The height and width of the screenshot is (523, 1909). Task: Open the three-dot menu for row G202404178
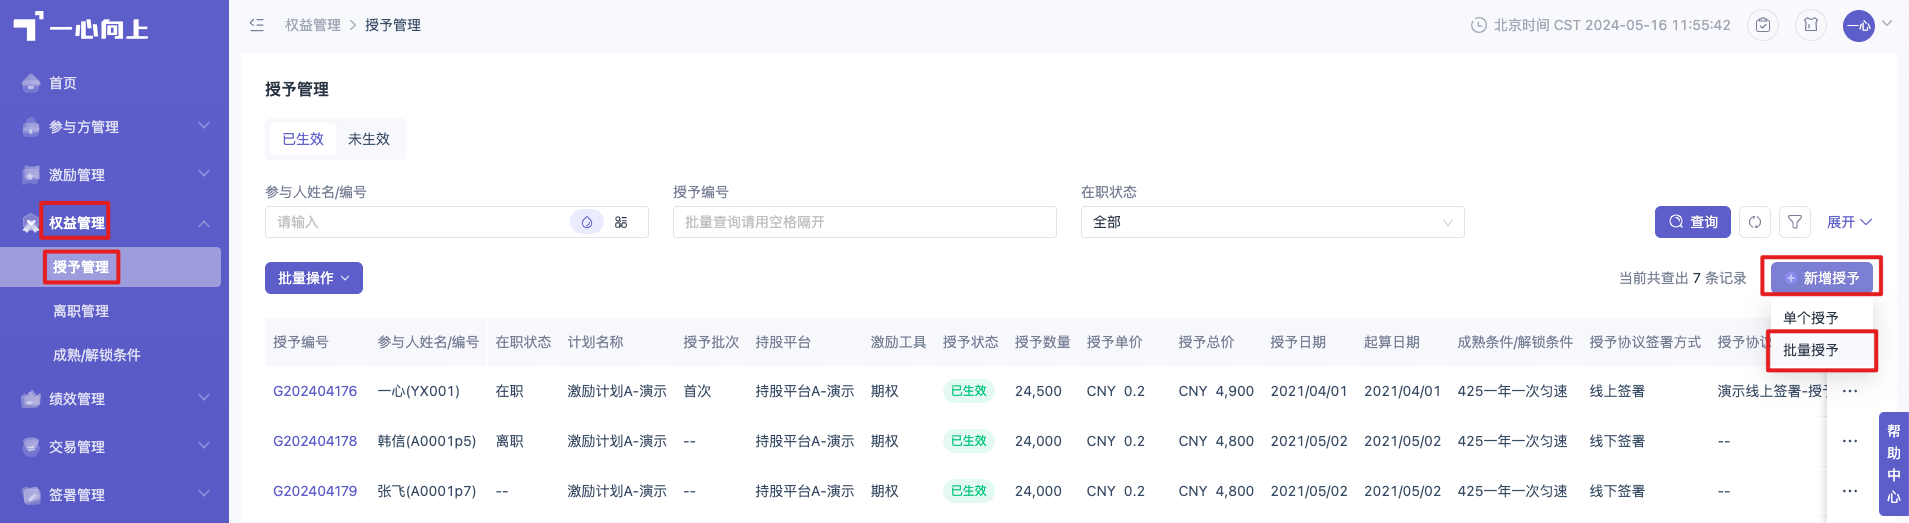(x=1850, y=441)
